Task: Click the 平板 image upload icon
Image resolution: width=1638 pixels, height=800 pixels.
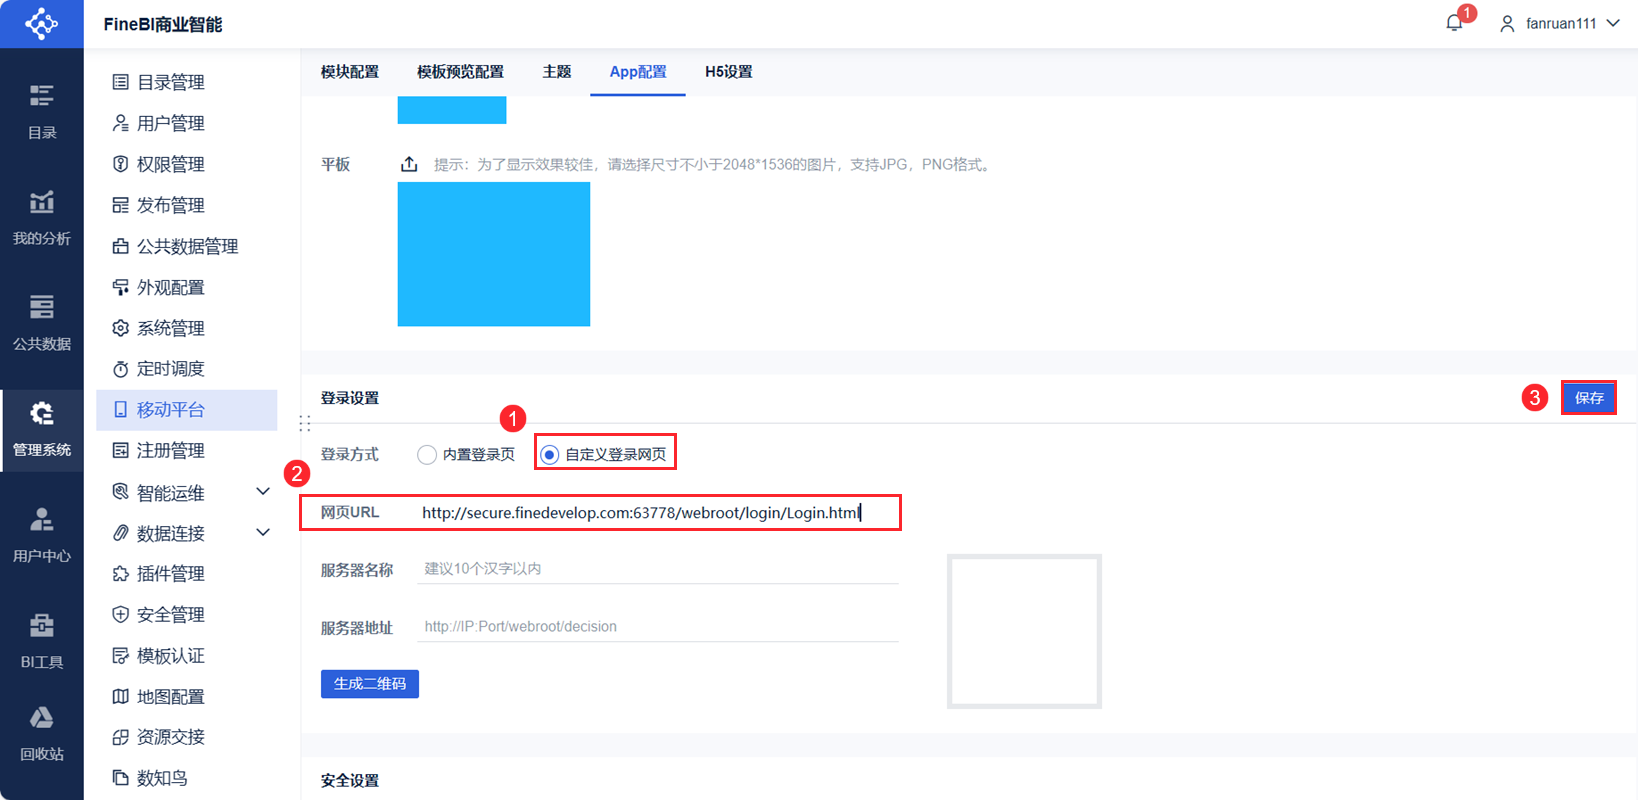Action: 409,164
